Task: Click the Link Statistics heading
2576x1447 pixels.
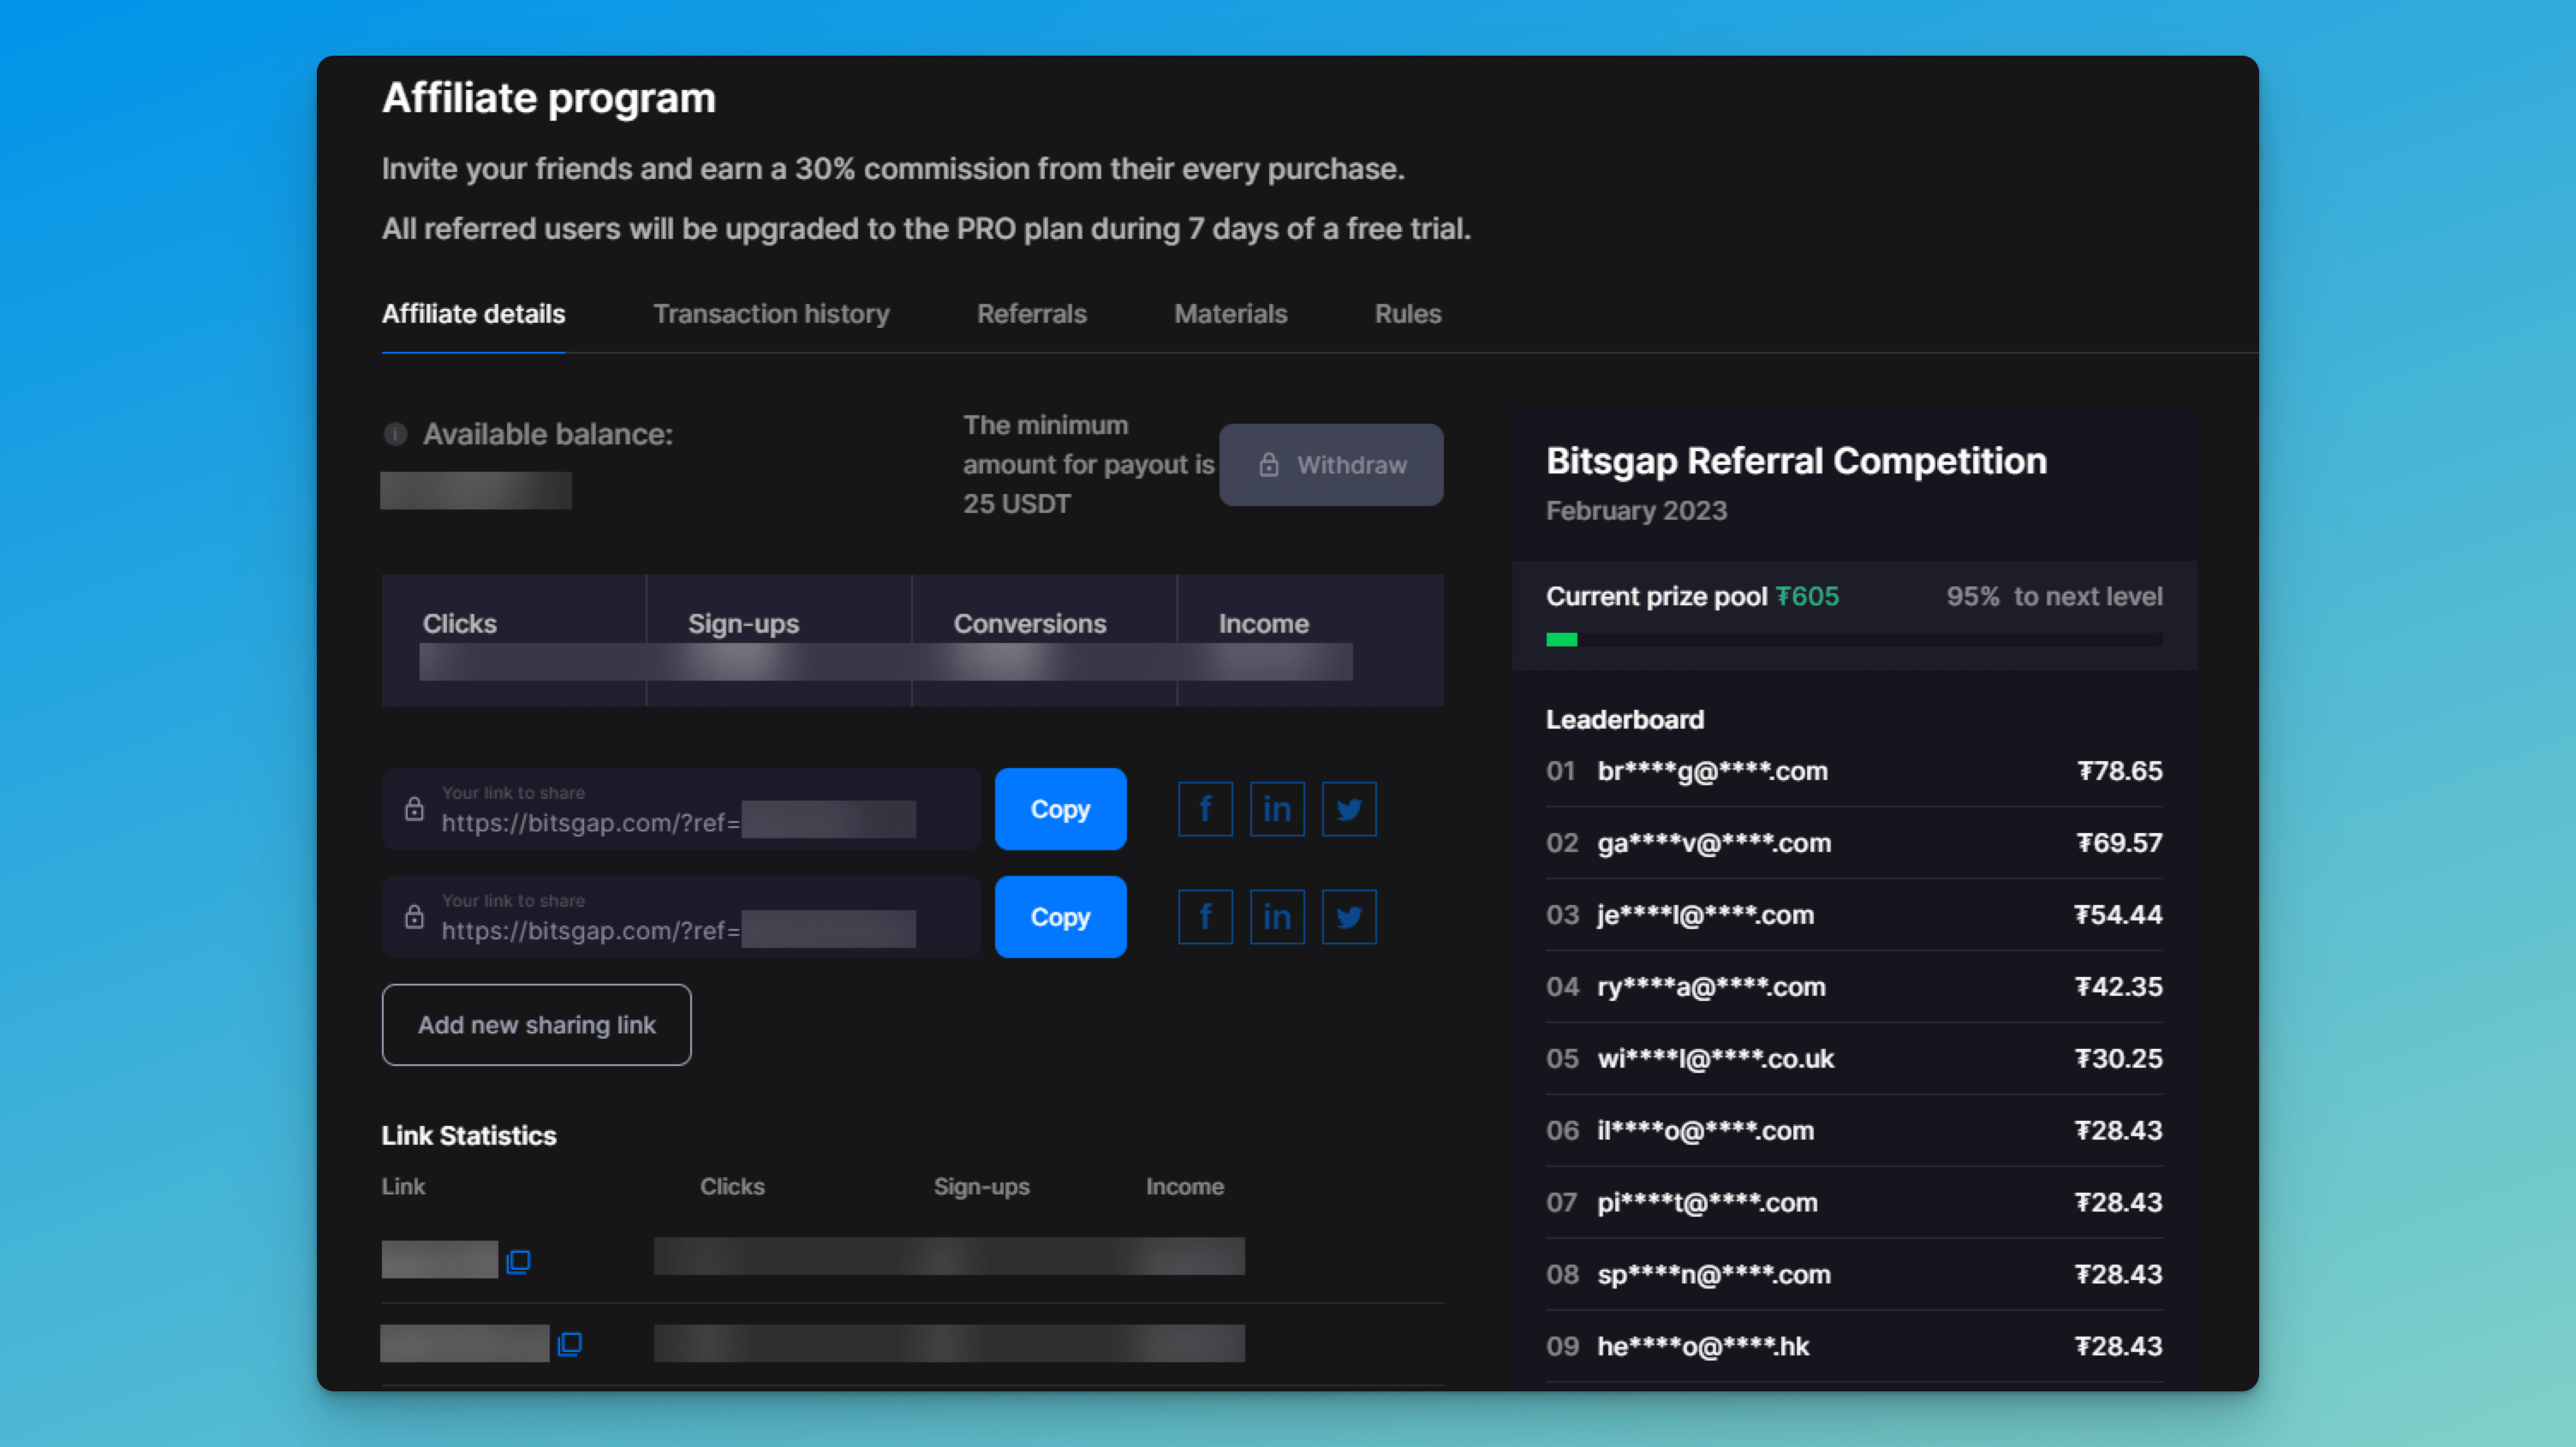Action: point(468,1136)
